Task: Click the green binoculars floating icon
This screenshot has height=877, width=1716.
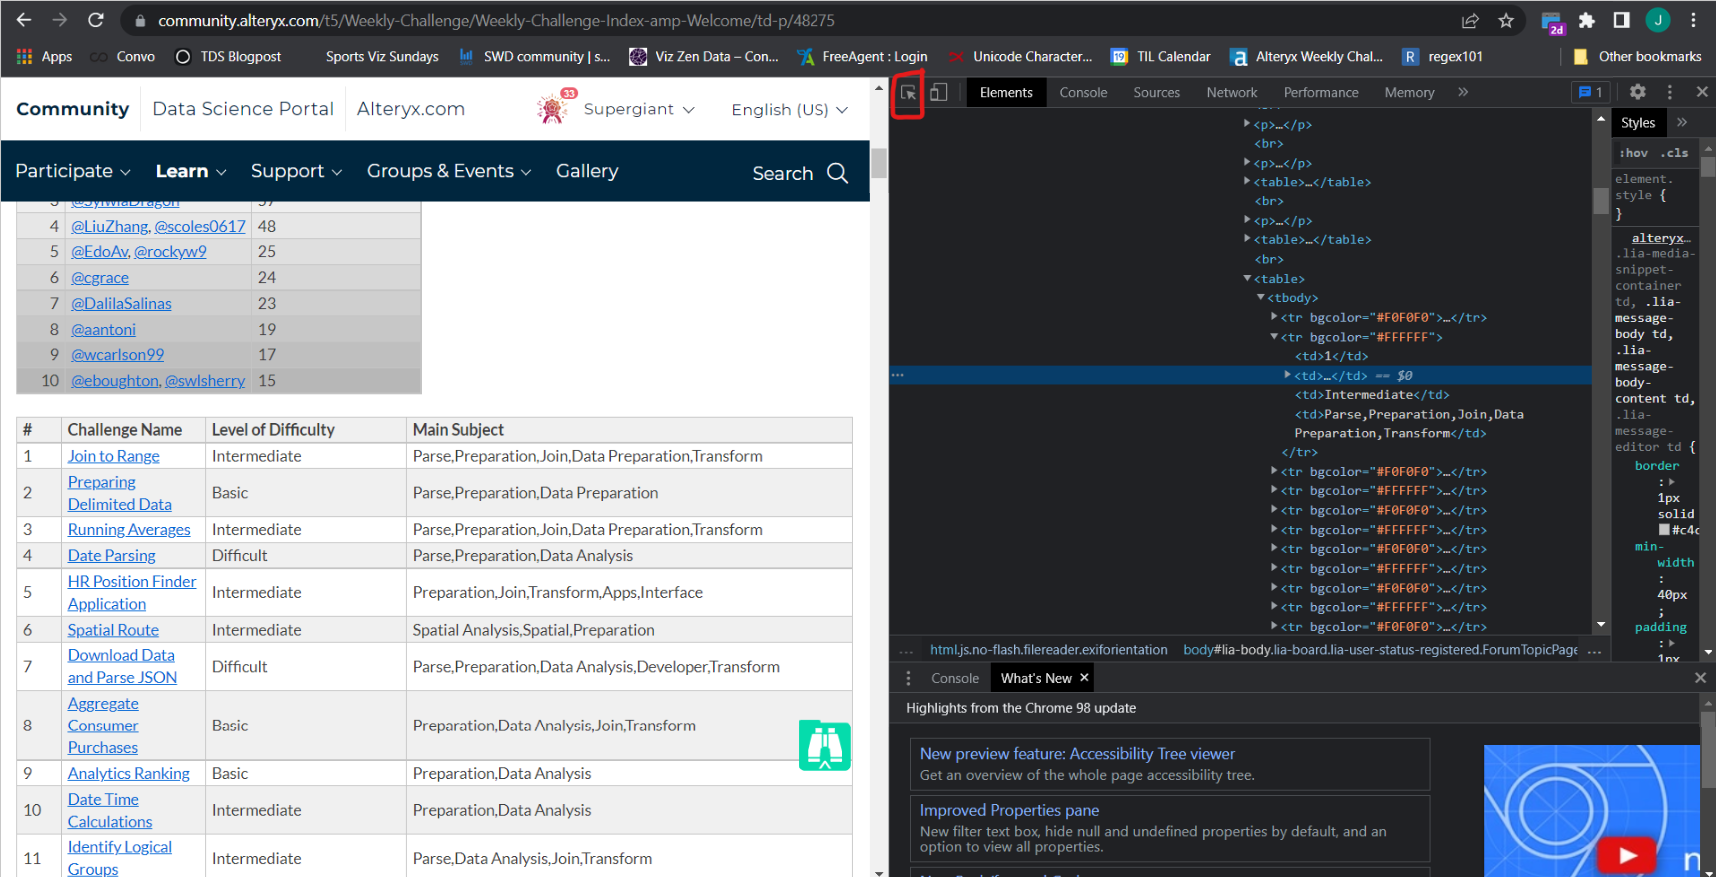Action: click(824, 746)
